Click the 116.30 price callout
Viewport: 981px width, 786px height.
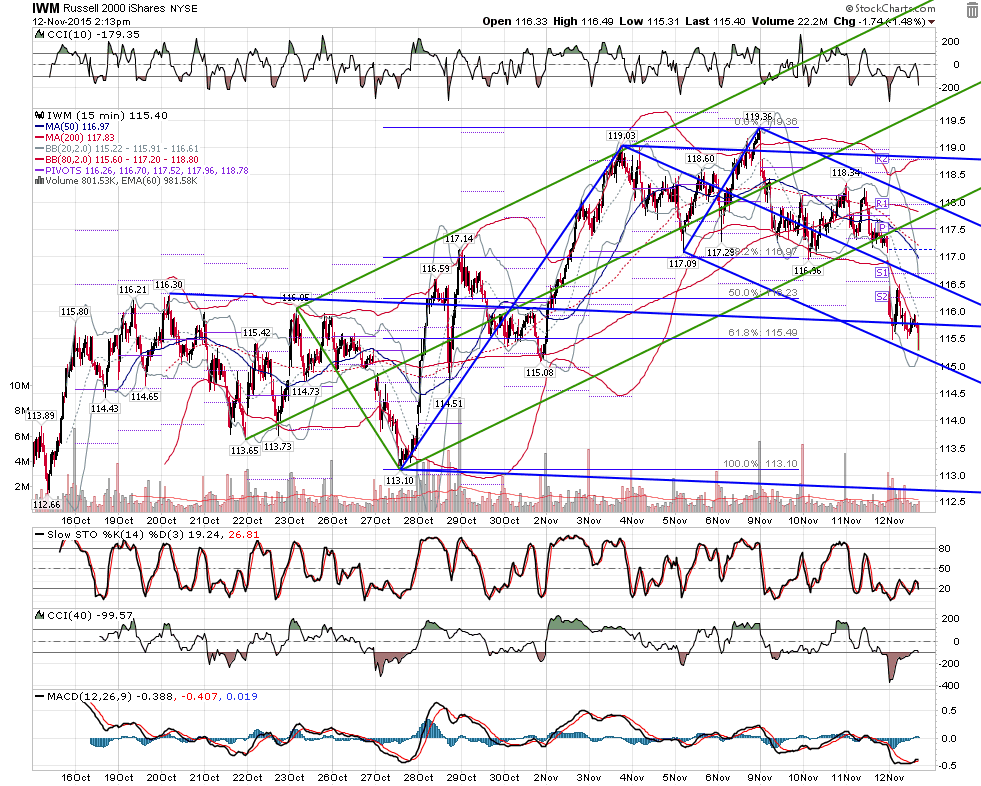pos(168,285)
